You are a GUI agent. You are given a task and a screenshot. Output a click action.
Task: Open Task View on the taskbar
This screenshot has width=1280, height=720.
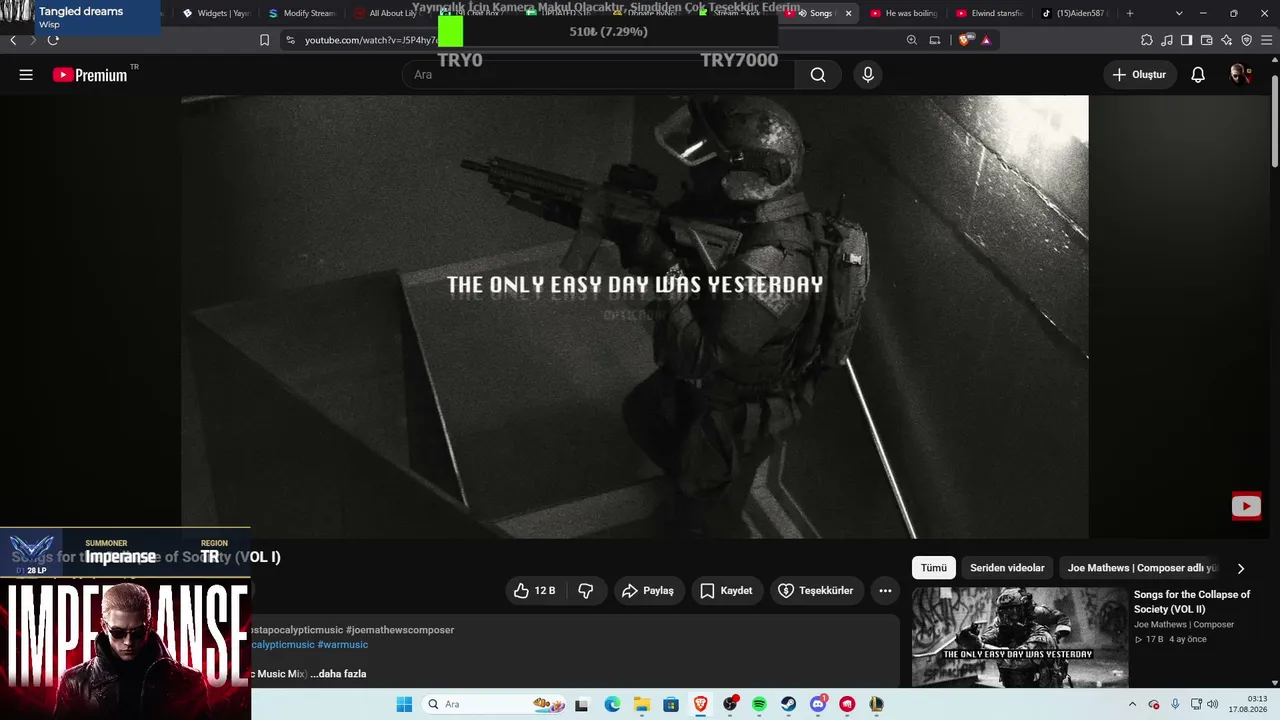tap(582, 704)
